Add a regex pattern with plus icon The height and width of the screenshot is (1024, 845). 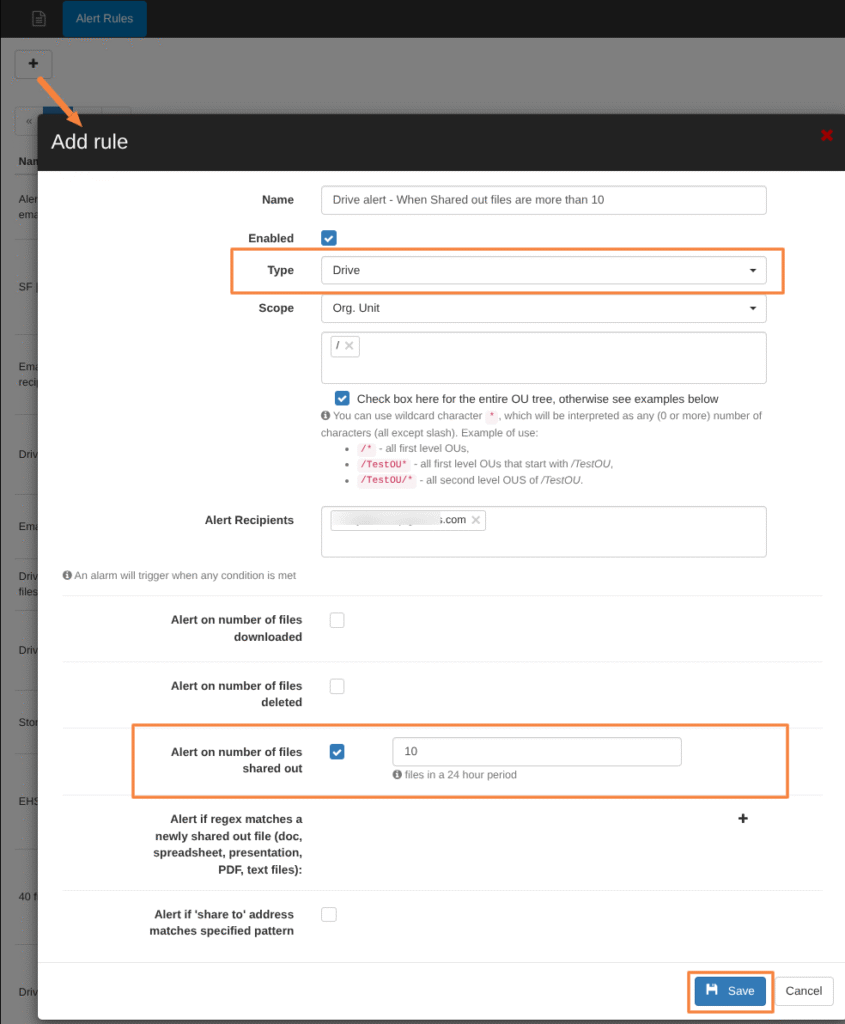[x=742, y=818]
